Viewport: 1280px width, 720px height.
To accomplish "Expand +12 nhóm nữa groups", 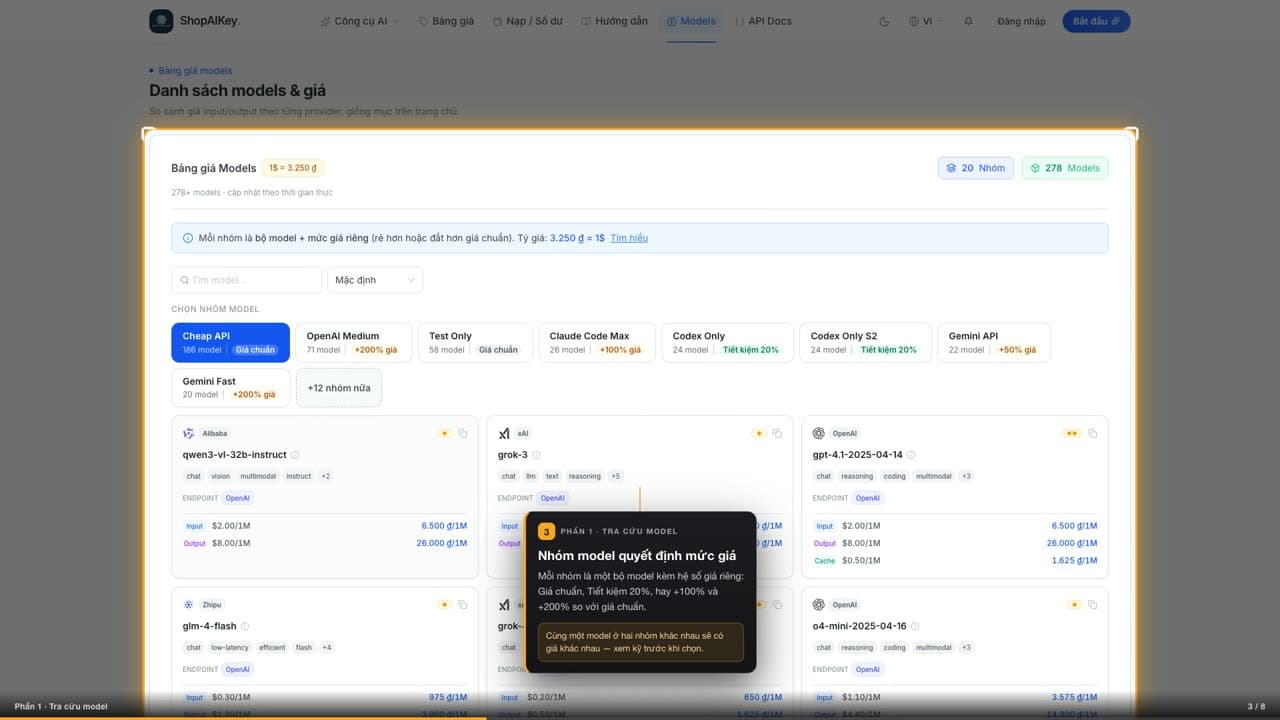I will [x=339, y=388].
